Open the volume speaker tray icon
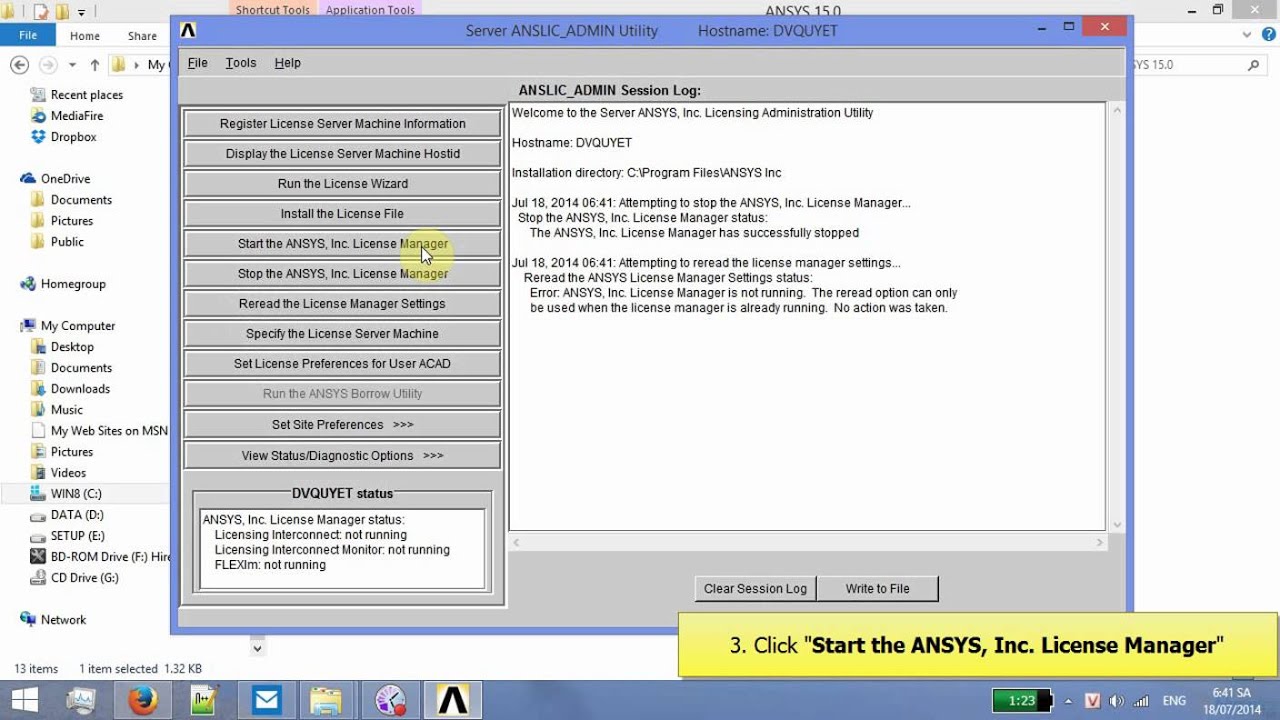This screenshot has height=720, width=1280. click(1116, 701)
